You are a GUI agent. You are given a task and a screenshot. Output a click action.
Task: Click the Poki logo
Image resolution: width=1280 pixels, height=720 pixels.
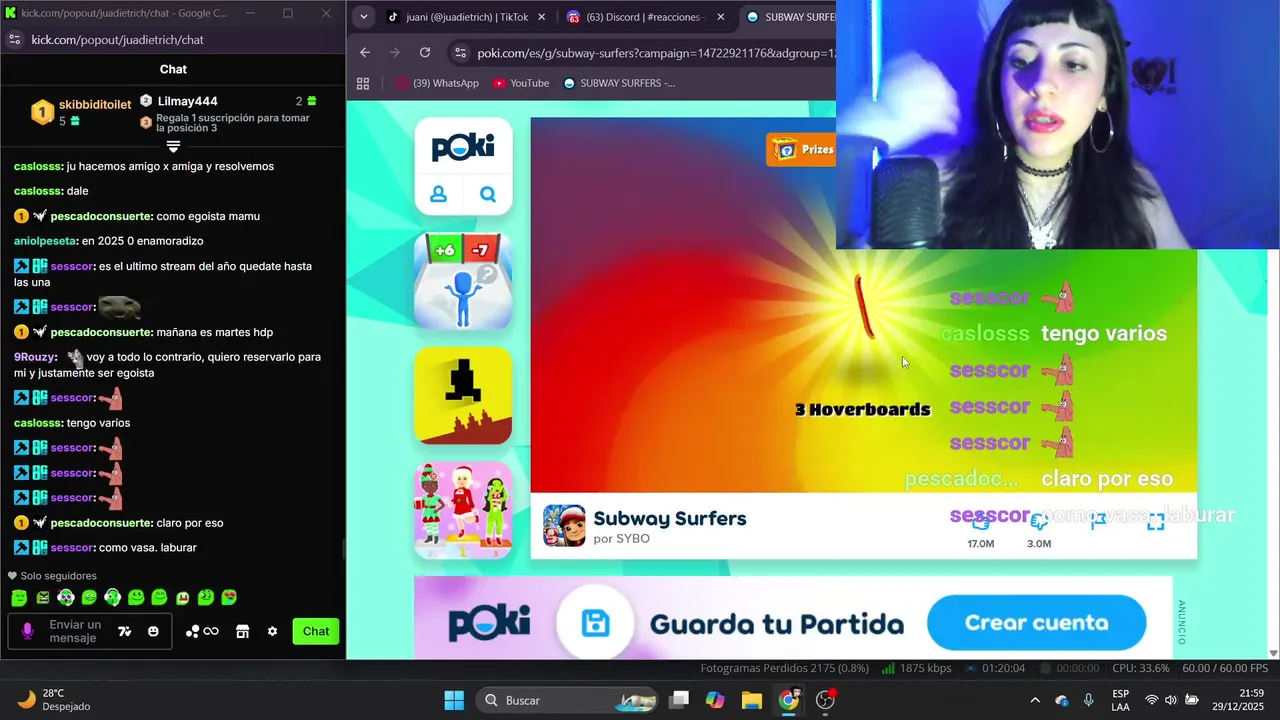(x=463, y=148)
